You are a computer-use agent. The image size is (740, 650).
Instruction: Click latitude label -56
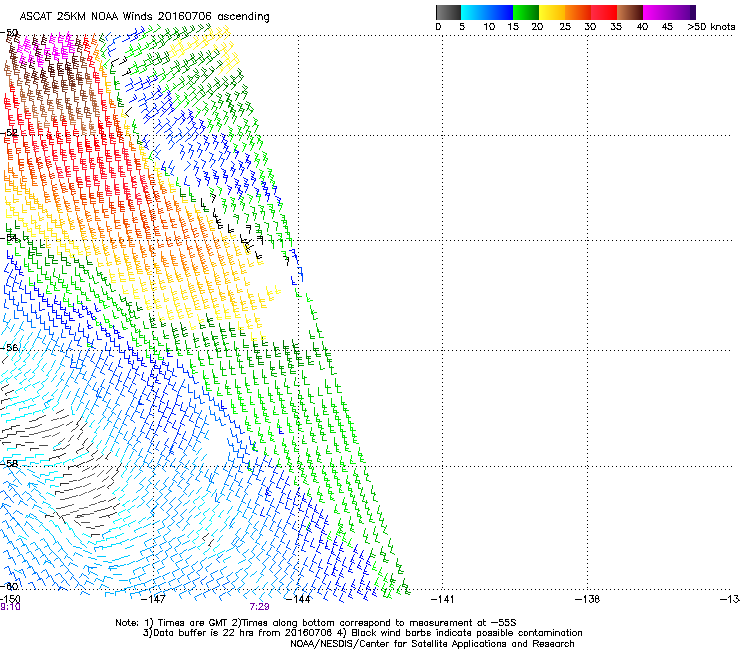click(9, 347)
